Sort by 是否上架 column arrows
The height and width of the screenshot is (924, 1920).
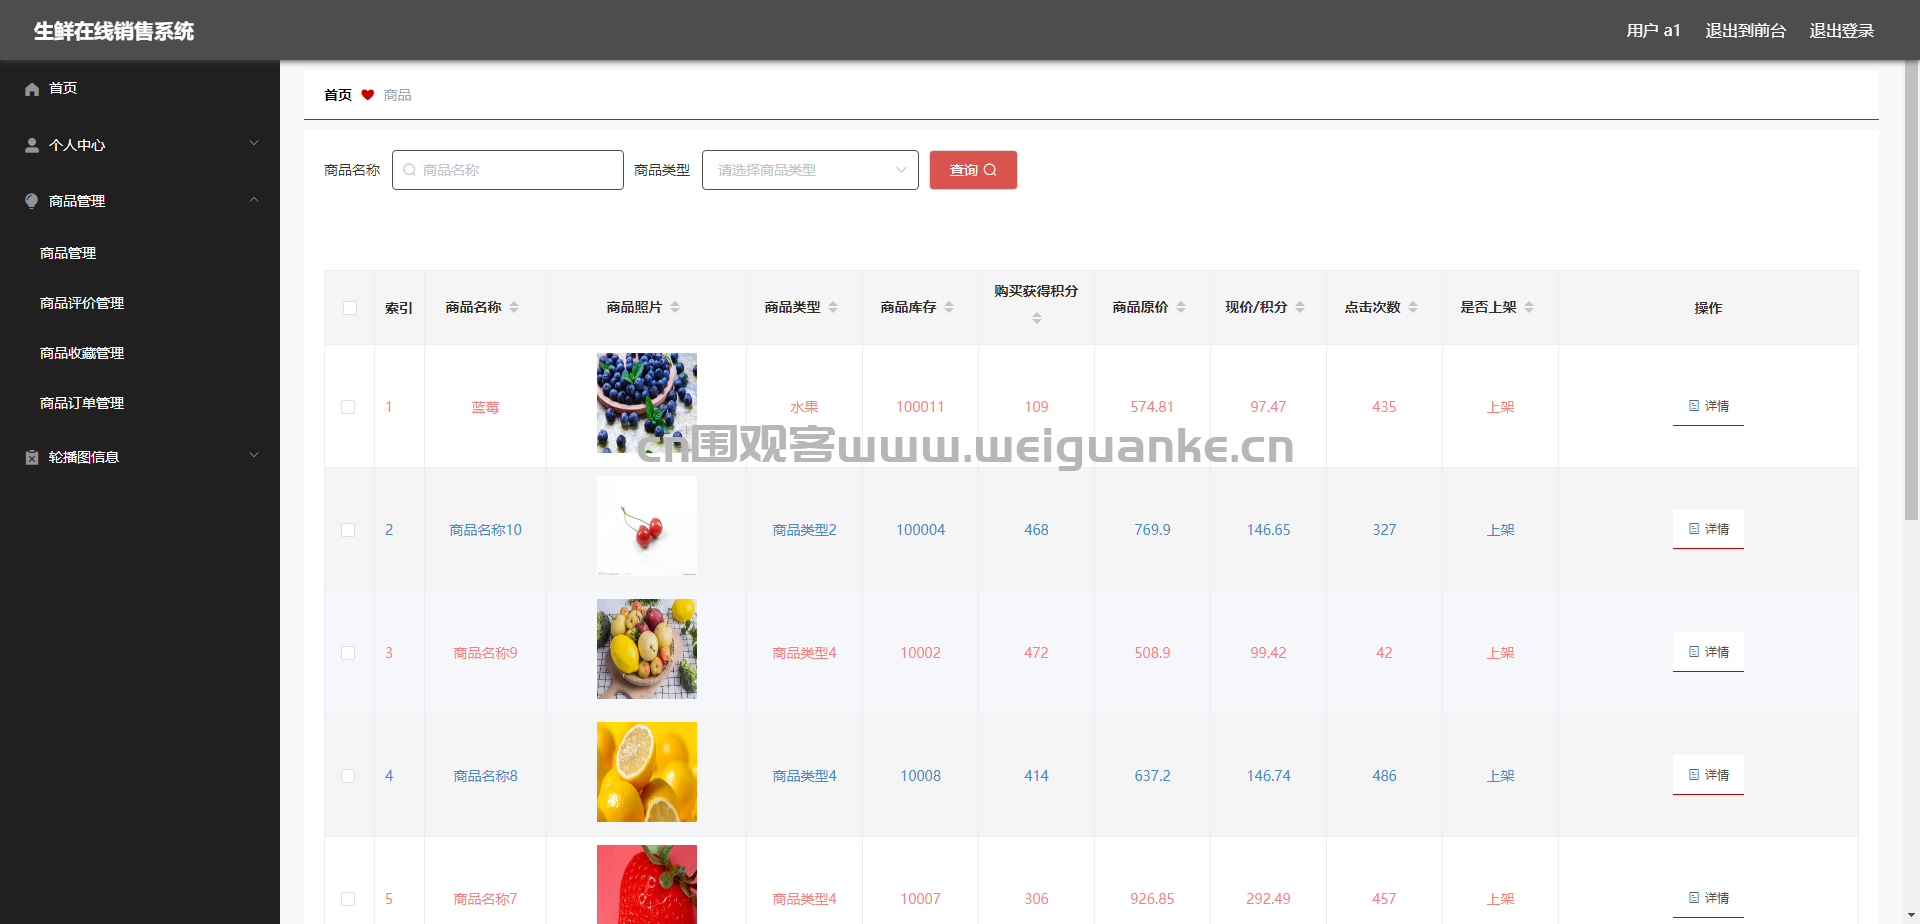point(1529,307)
